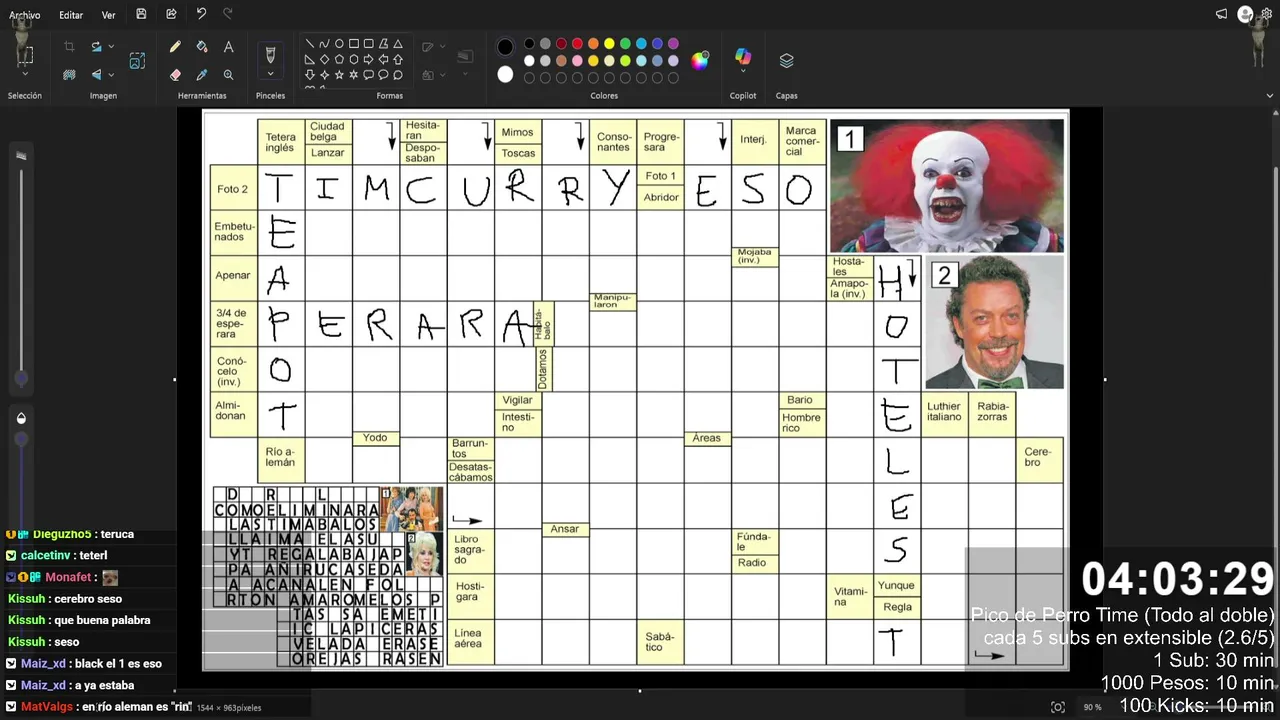Screen dimensions: 1280x720
Task: Click the 'Almidonan' crossword clue
Action: point(233,413)
